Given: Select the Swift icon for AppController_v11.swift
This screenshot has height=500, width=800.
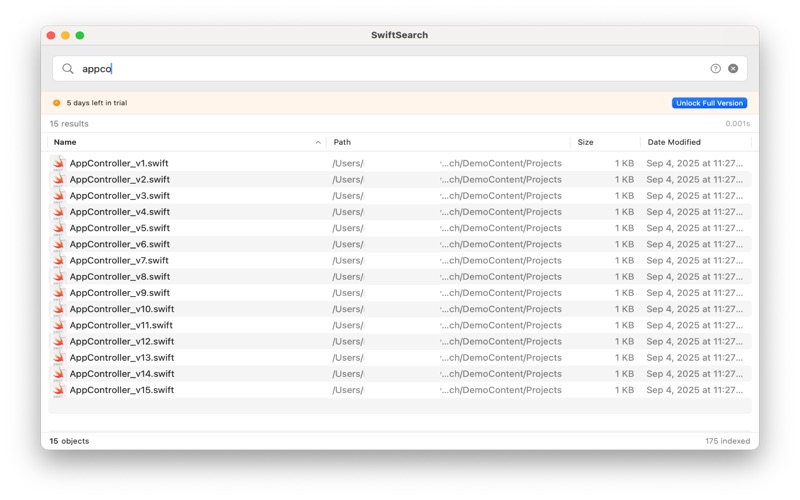Looking at the screenshot, I should (59, 325).
